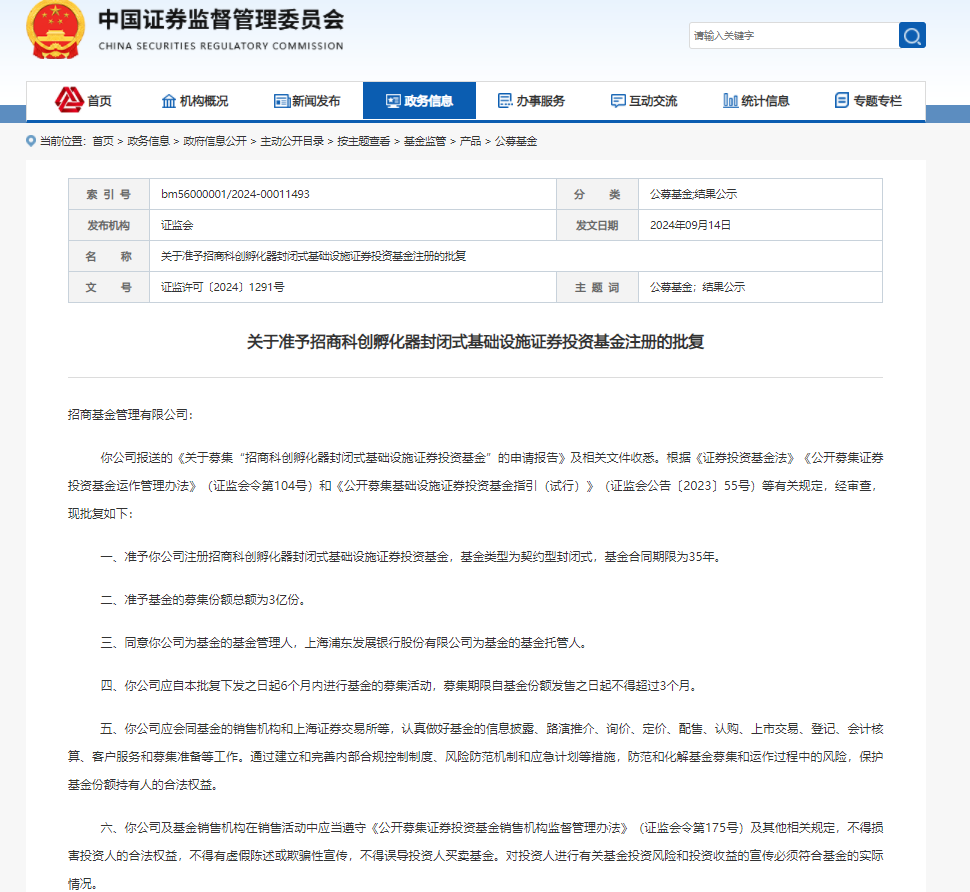Click the document icon beside 办事服务

505,100
